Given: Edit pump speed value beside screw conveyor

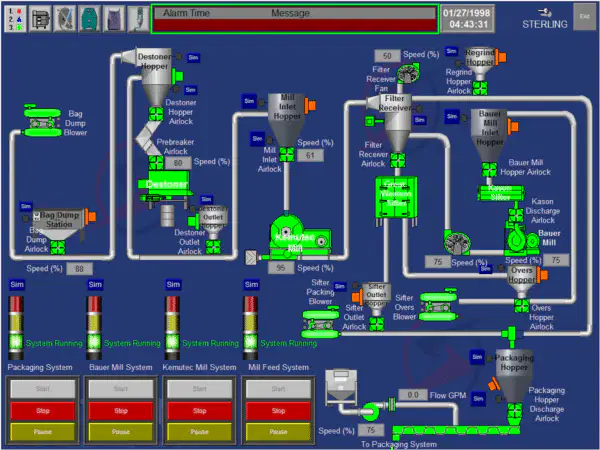Looking at the screenshot, I should pyautogui.click(x=371, y=430).
